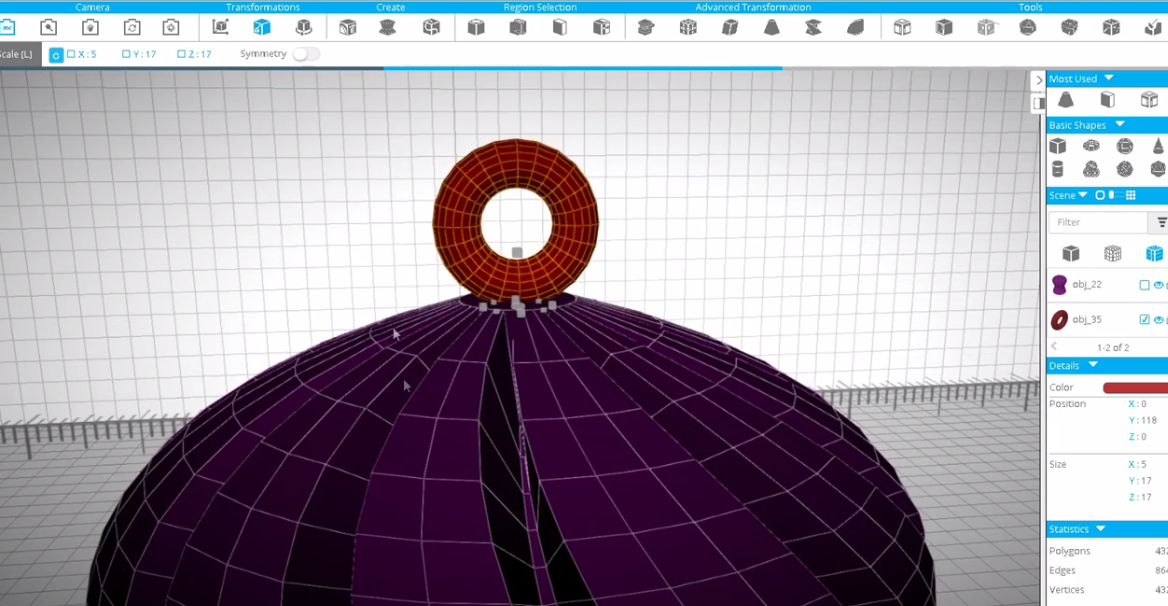Image resolution: width=1168 pixels, height=606 pixels.
Task: Select the blue scale transformation tool
Action: coord(261,28)
